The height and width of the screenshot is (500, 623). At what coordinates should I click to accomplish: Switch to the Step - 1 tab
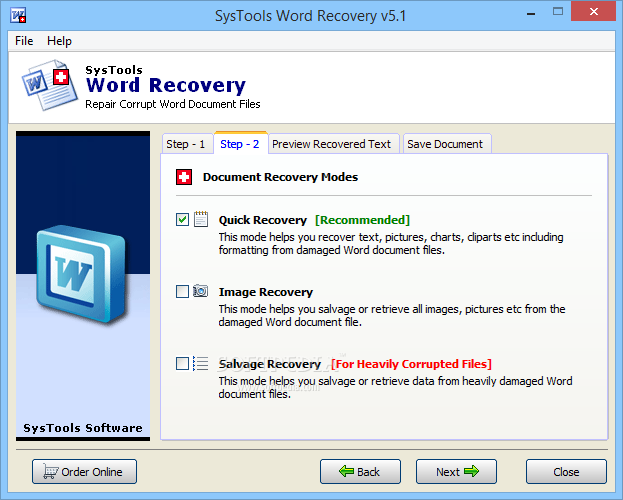click(x=186, y=144)
